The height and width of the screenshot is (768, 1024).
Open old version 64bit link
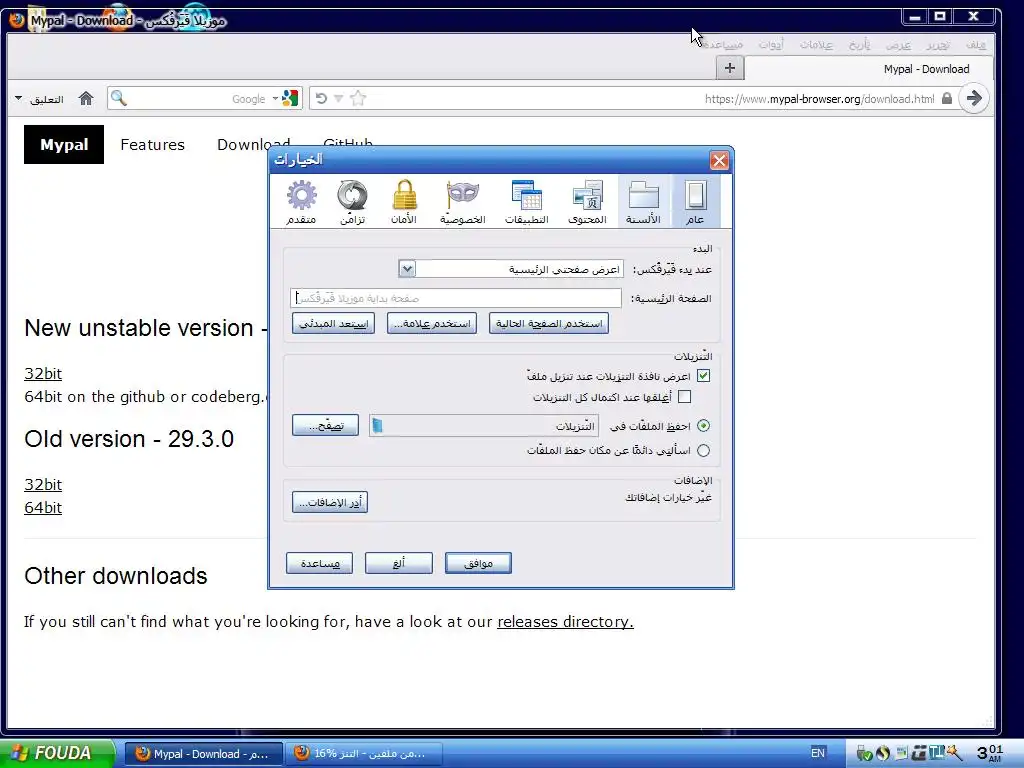click(x=43, y=507)
